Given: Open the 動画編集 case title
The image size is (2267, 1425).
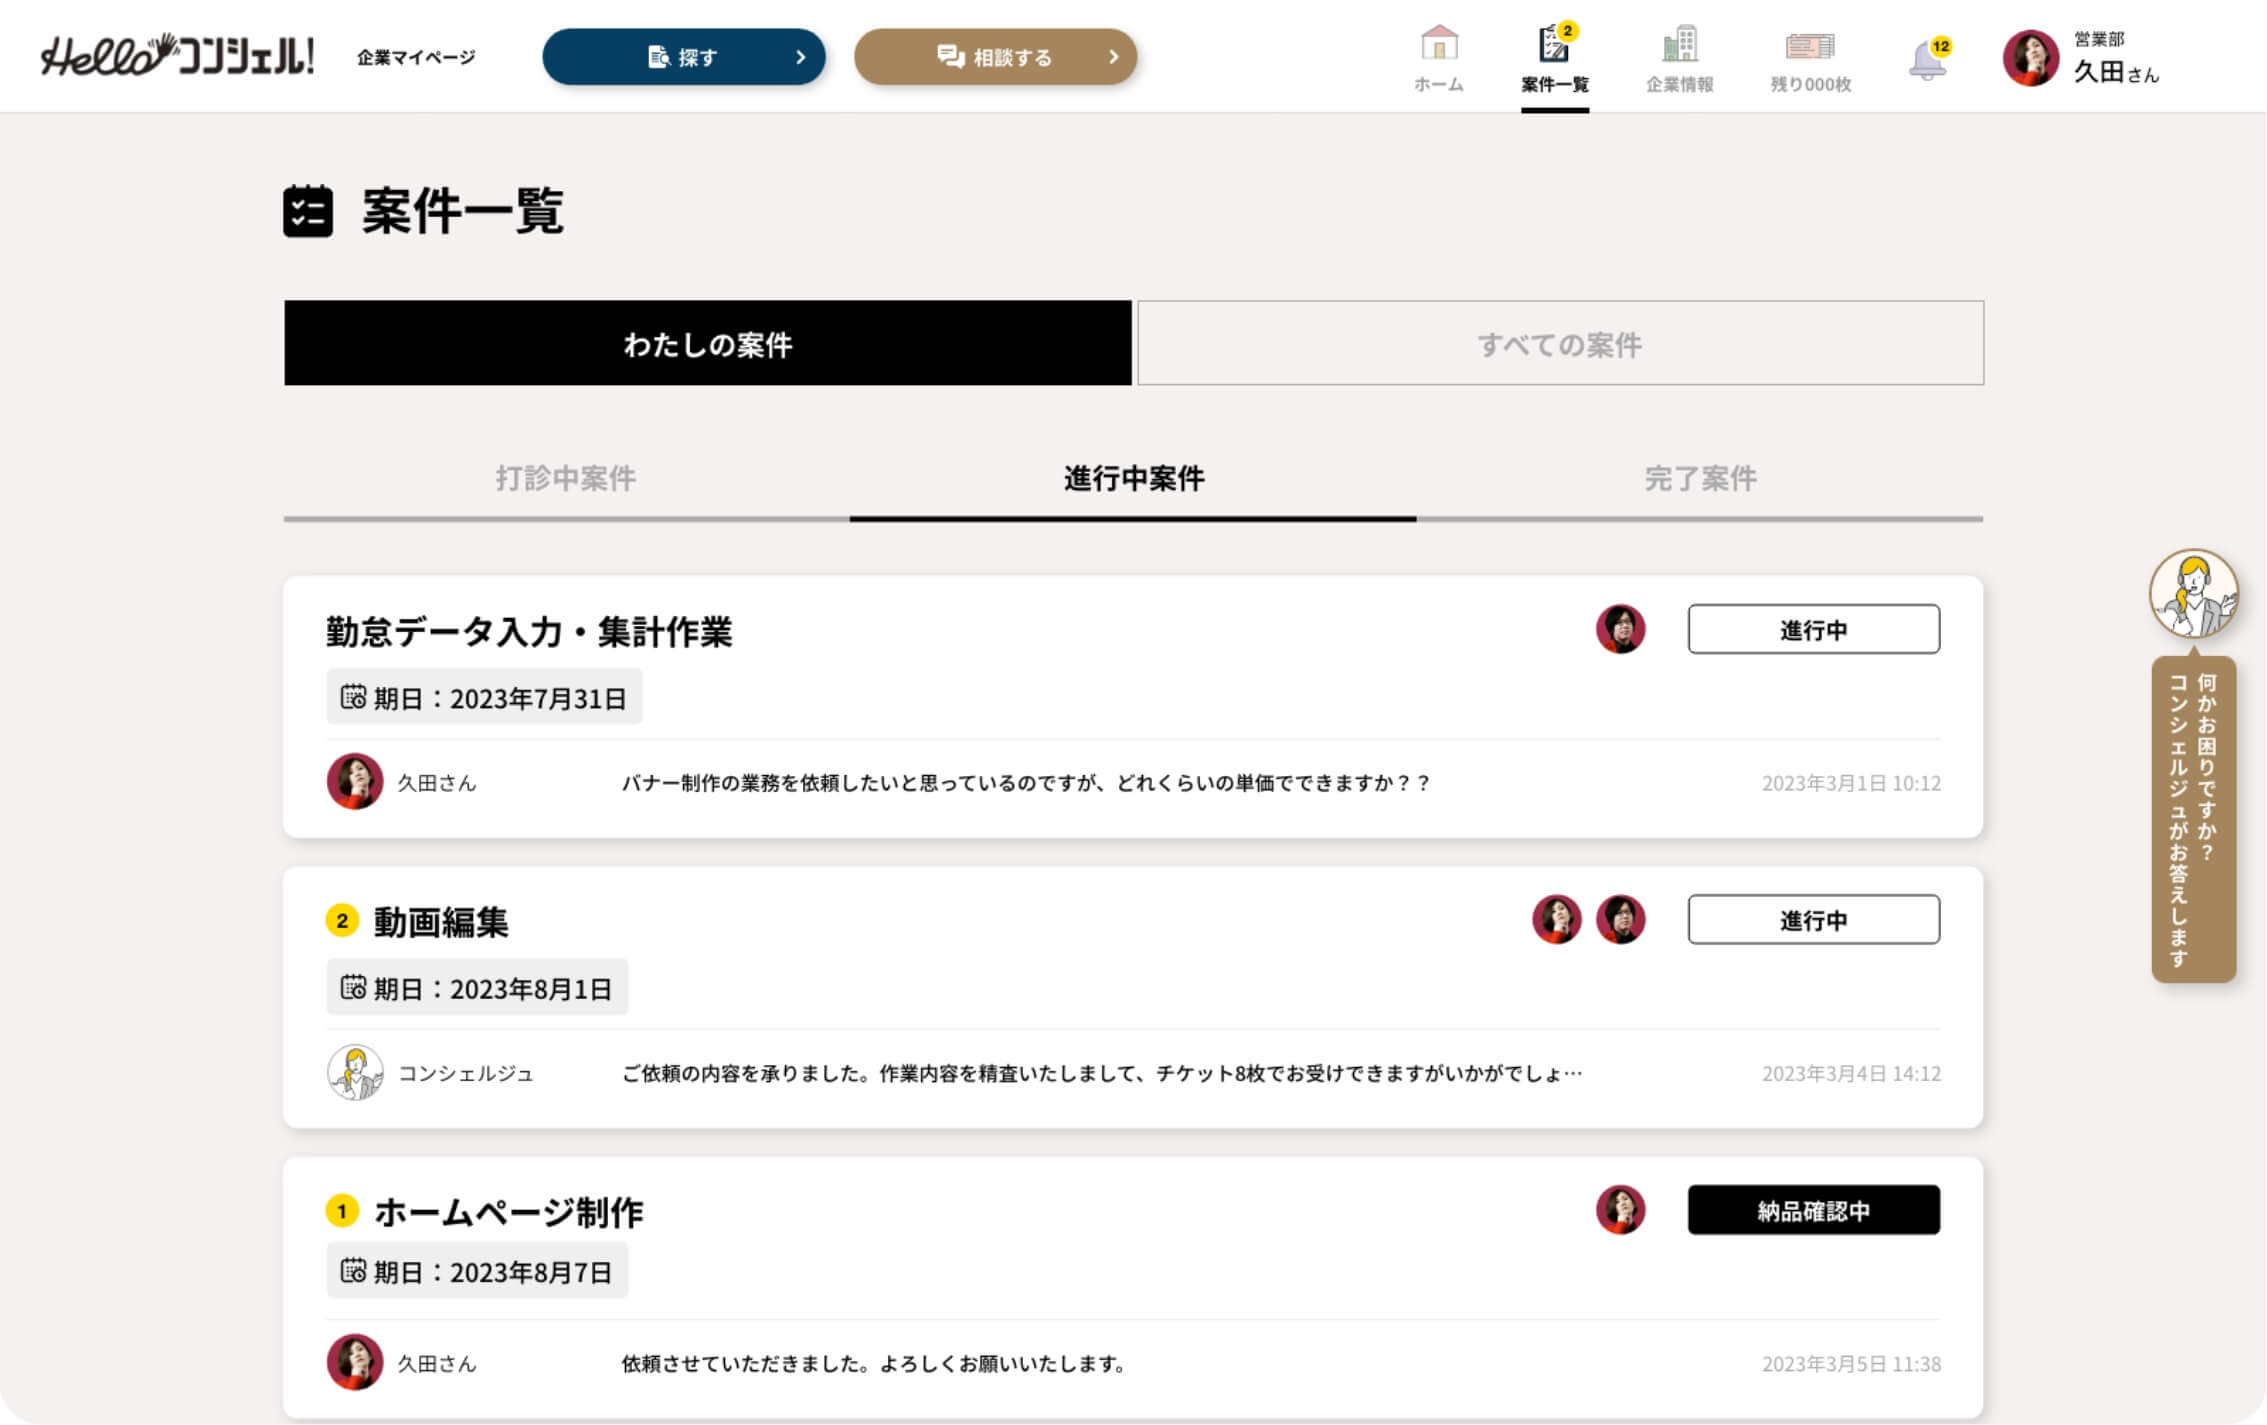Looking at the screenshot, I should [440, 922].
